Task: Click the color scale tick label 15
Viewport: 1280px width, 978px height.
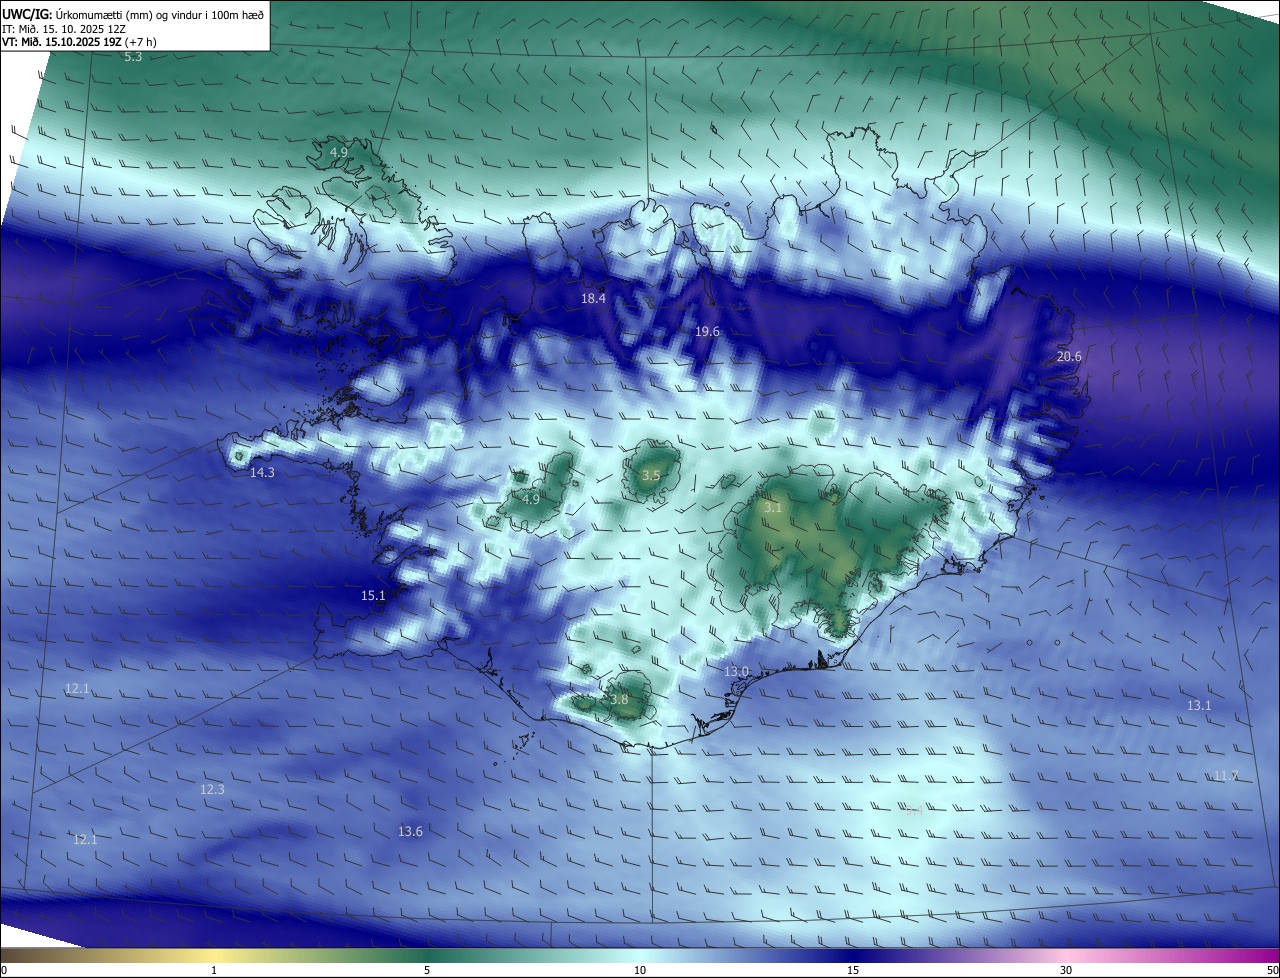Action: [x=853, y=970]
